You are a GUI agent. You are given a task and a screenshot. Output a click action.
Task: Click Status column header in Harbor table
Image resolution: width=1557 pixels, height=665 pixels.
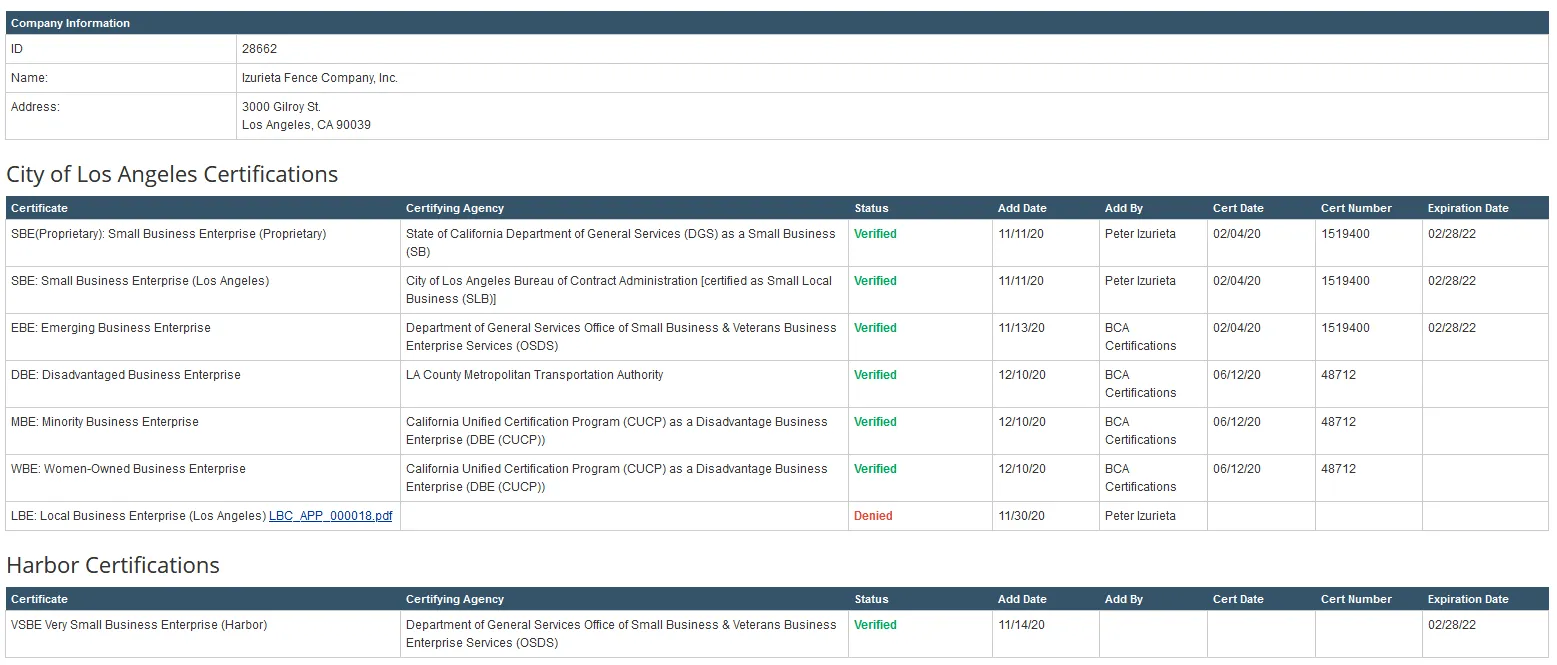point(871,599)
